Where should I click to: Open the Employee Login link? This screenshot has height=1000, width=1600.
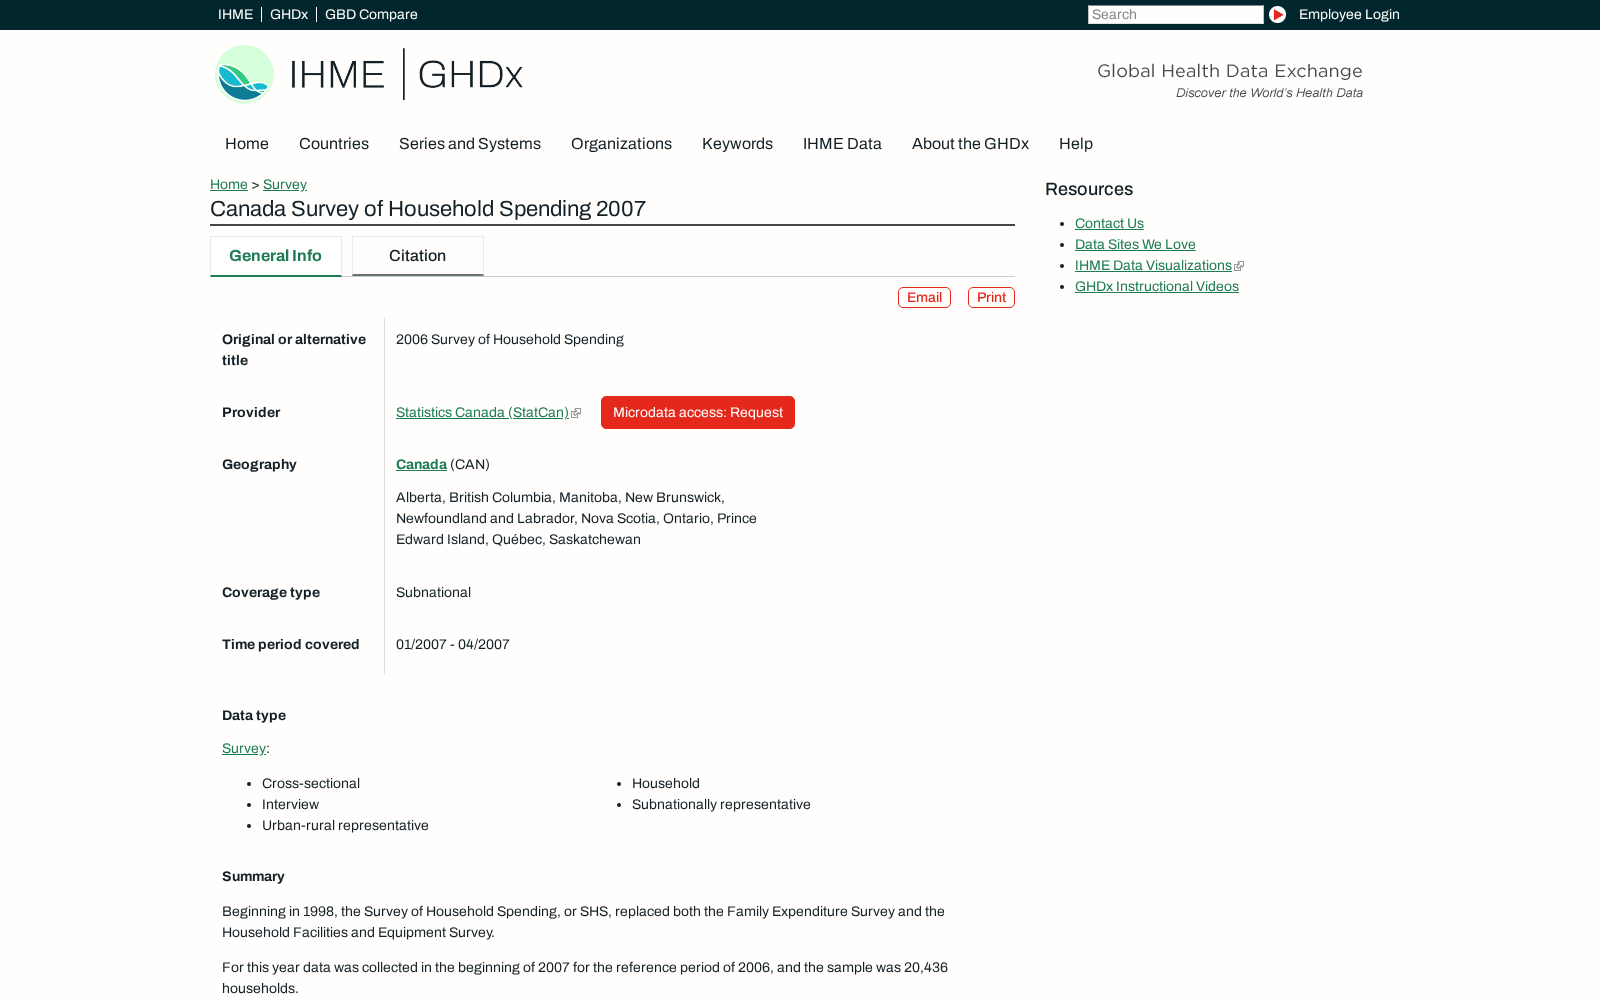[1349, 14]
